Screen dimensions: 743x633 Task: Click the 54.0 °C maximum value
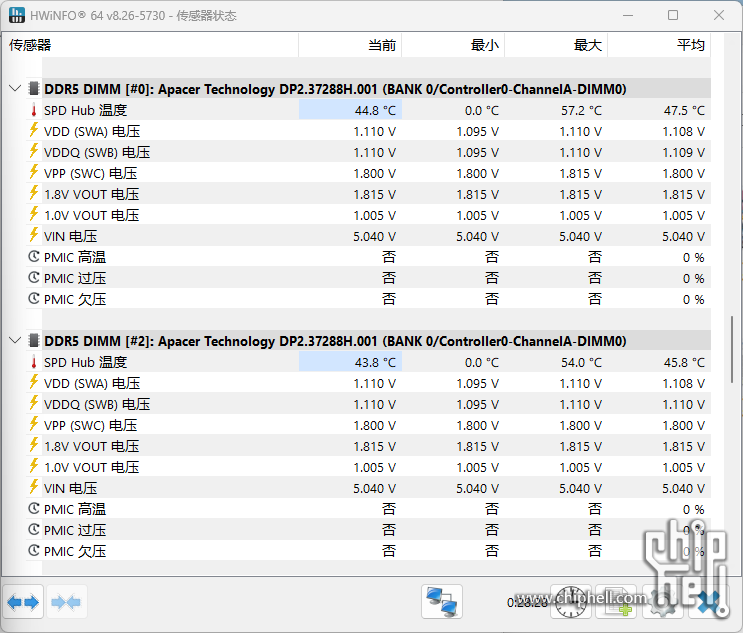[581, 363]
